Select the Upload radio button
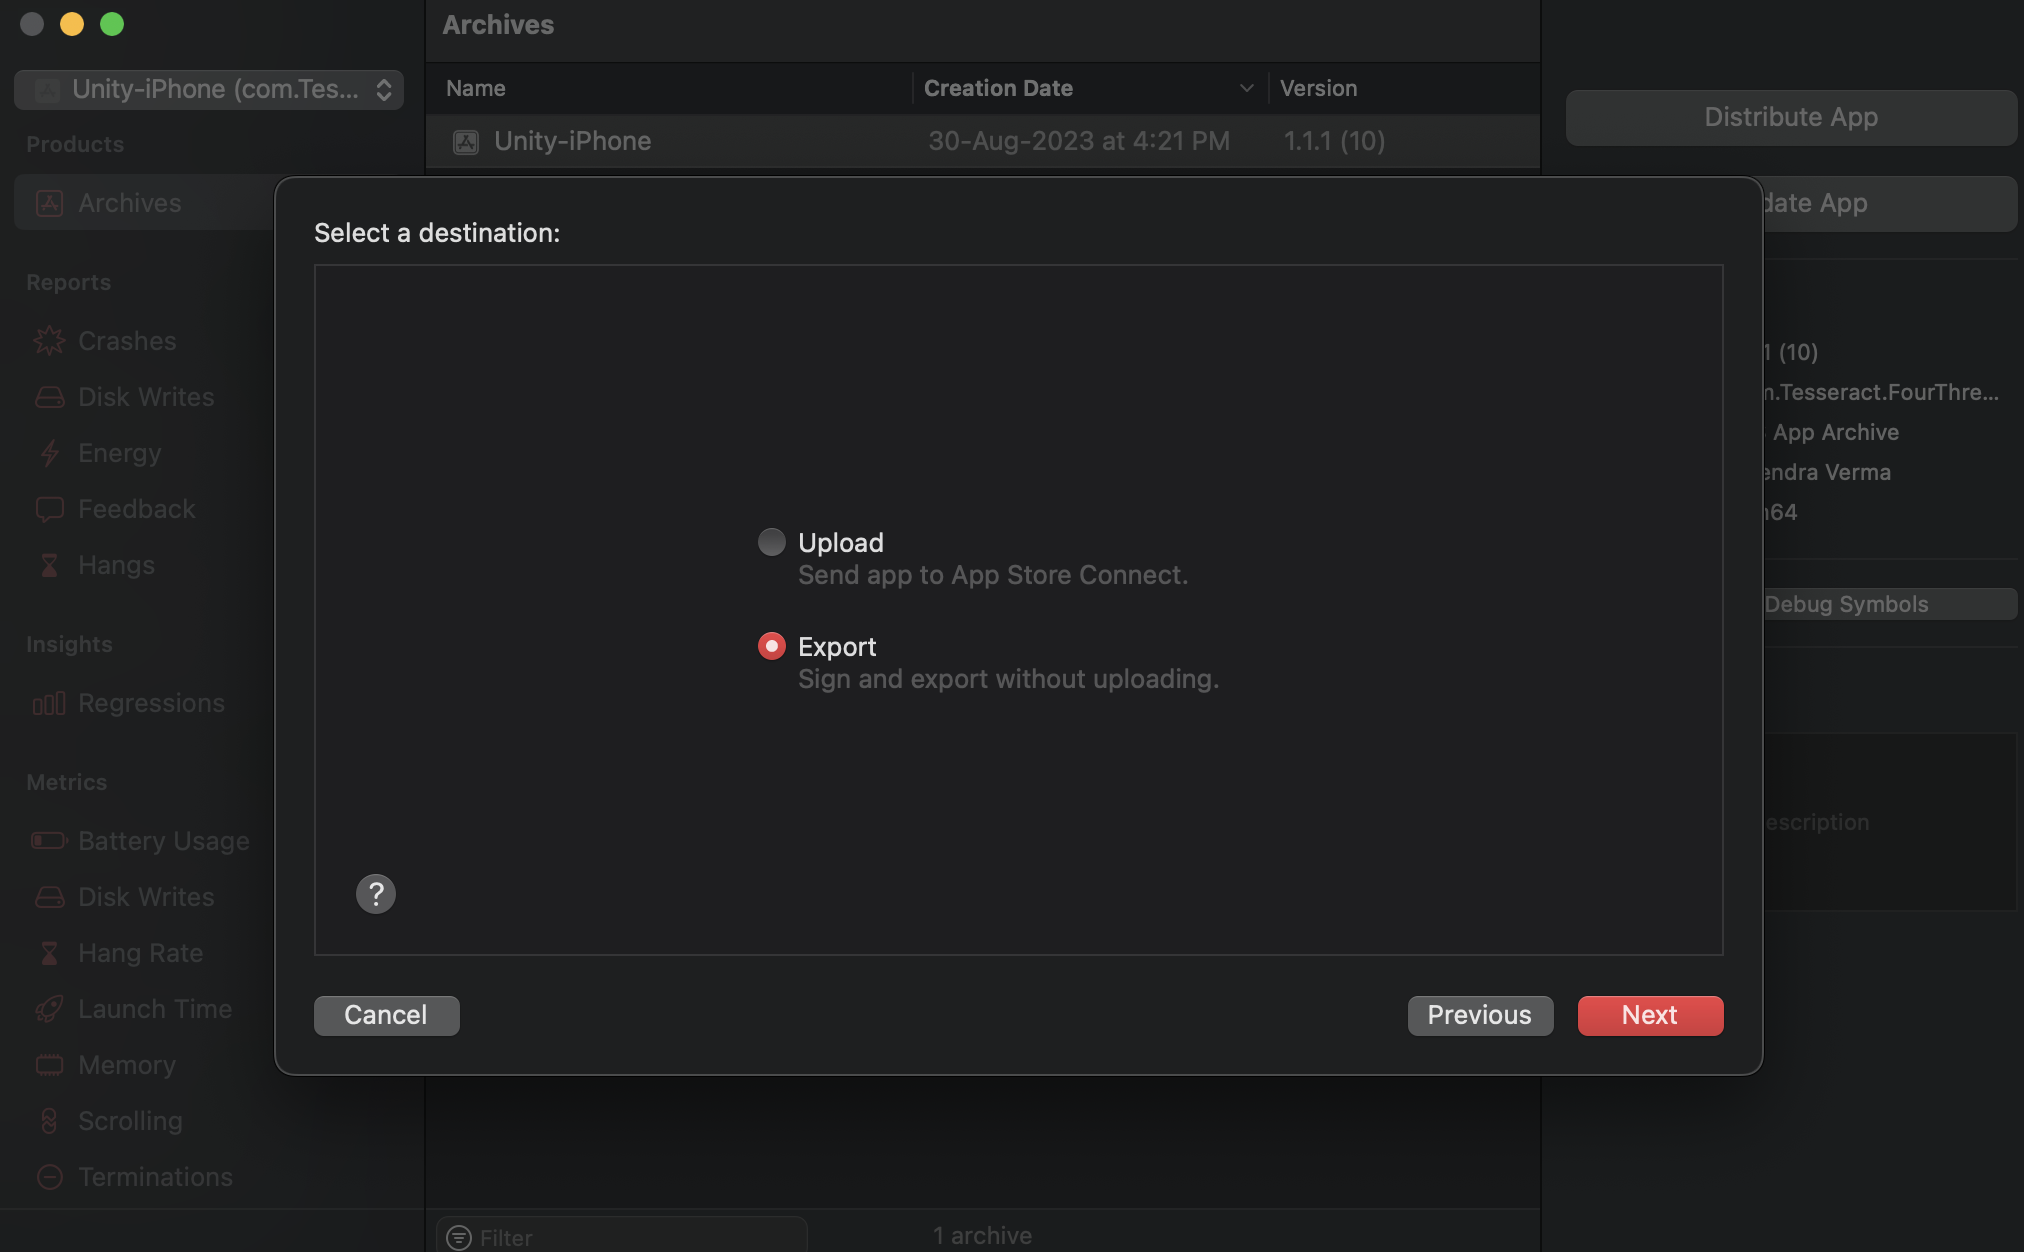The width and height of the screenshot is (2024, 1252). (772, 542)
